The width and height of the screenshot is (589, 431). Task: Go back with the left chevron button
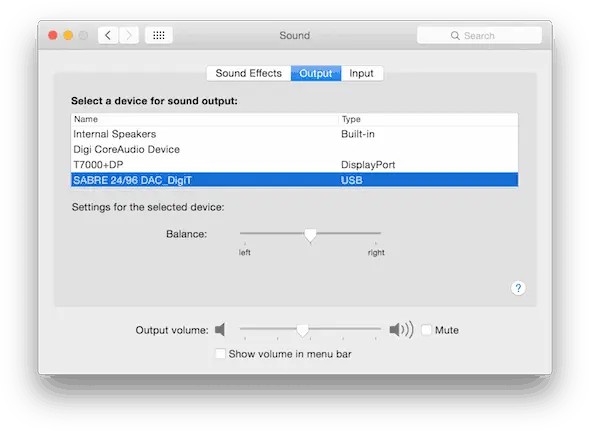coord(108,35)
